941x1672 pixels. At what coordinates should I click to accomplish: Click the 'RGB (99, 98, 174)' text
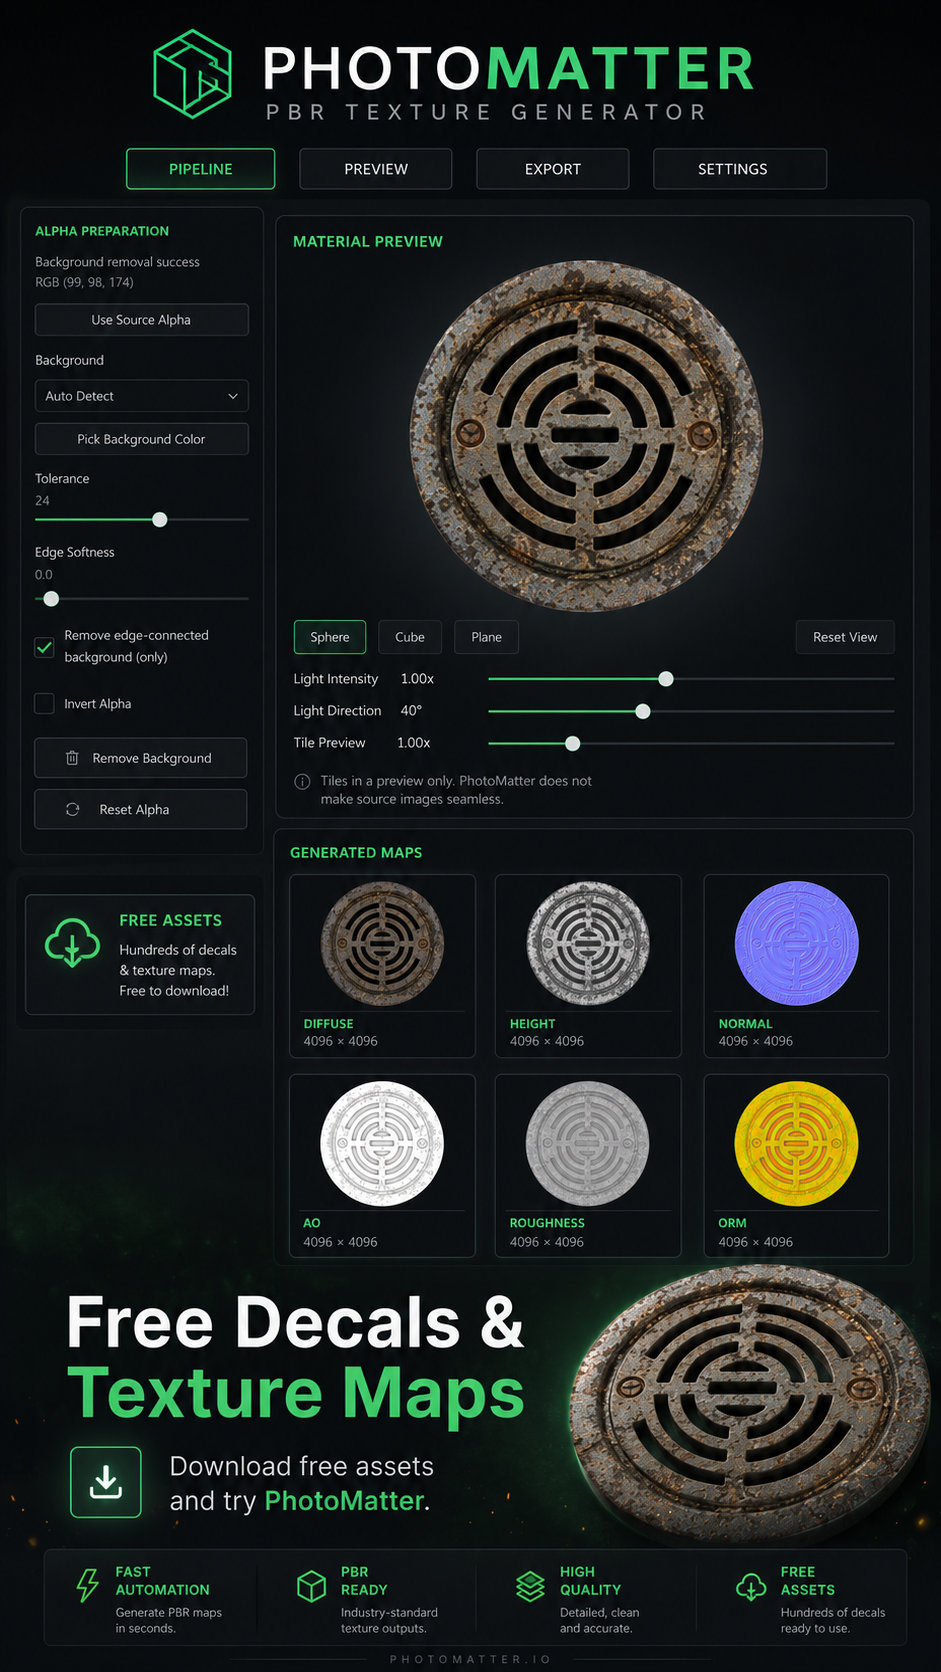(x=84, y=282)
